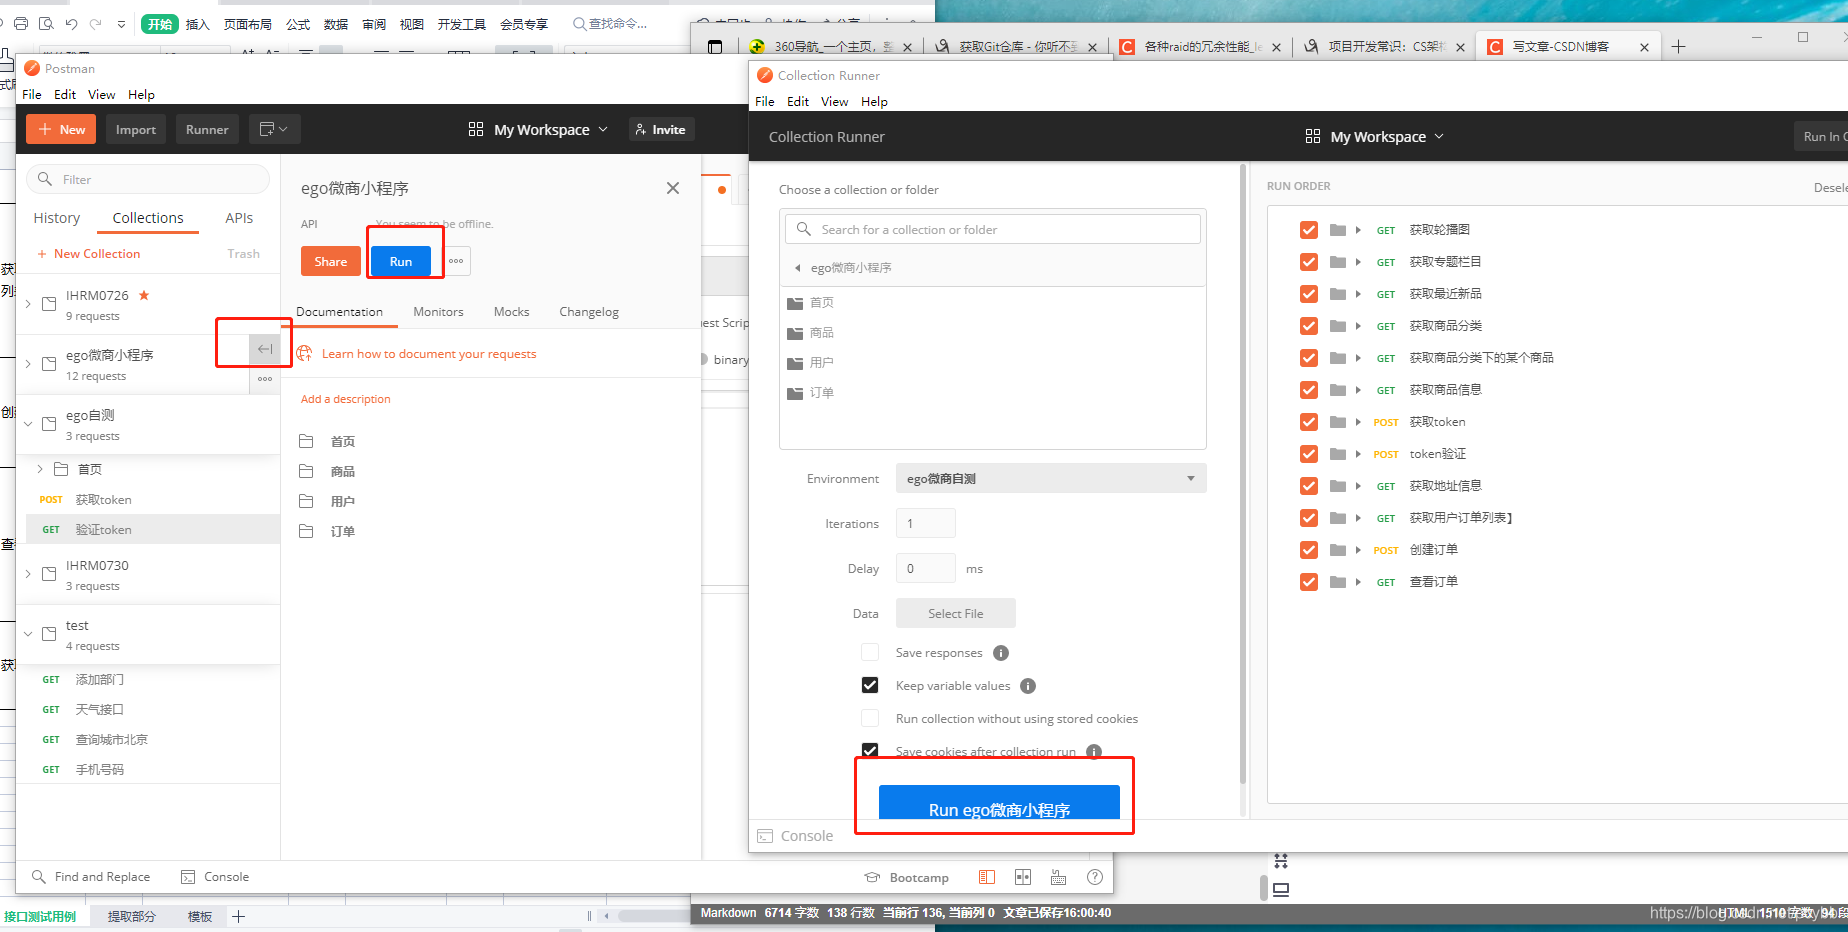
Task: Uncheck the 查看订单 request in run order
Action: tap(1308, 582)
